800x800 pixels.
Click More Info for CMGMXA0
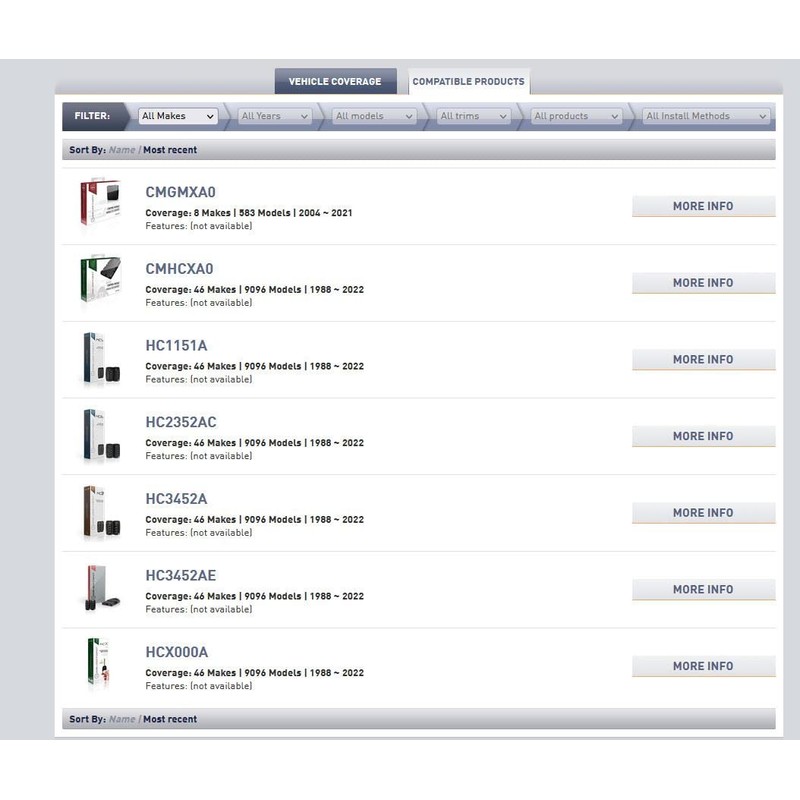[x=704, y=206]
